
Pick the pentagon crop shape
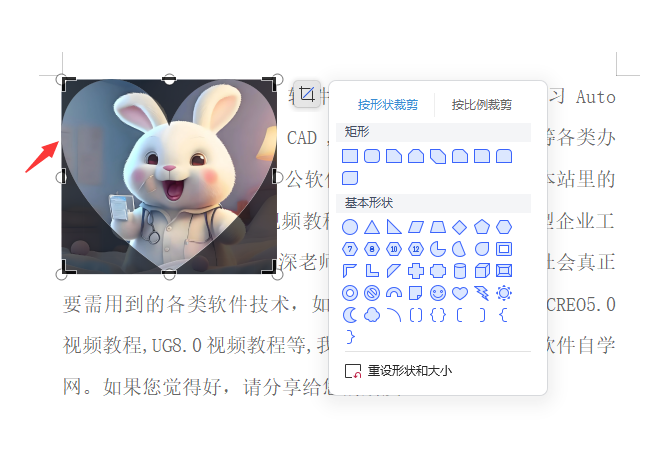point(482,227)
